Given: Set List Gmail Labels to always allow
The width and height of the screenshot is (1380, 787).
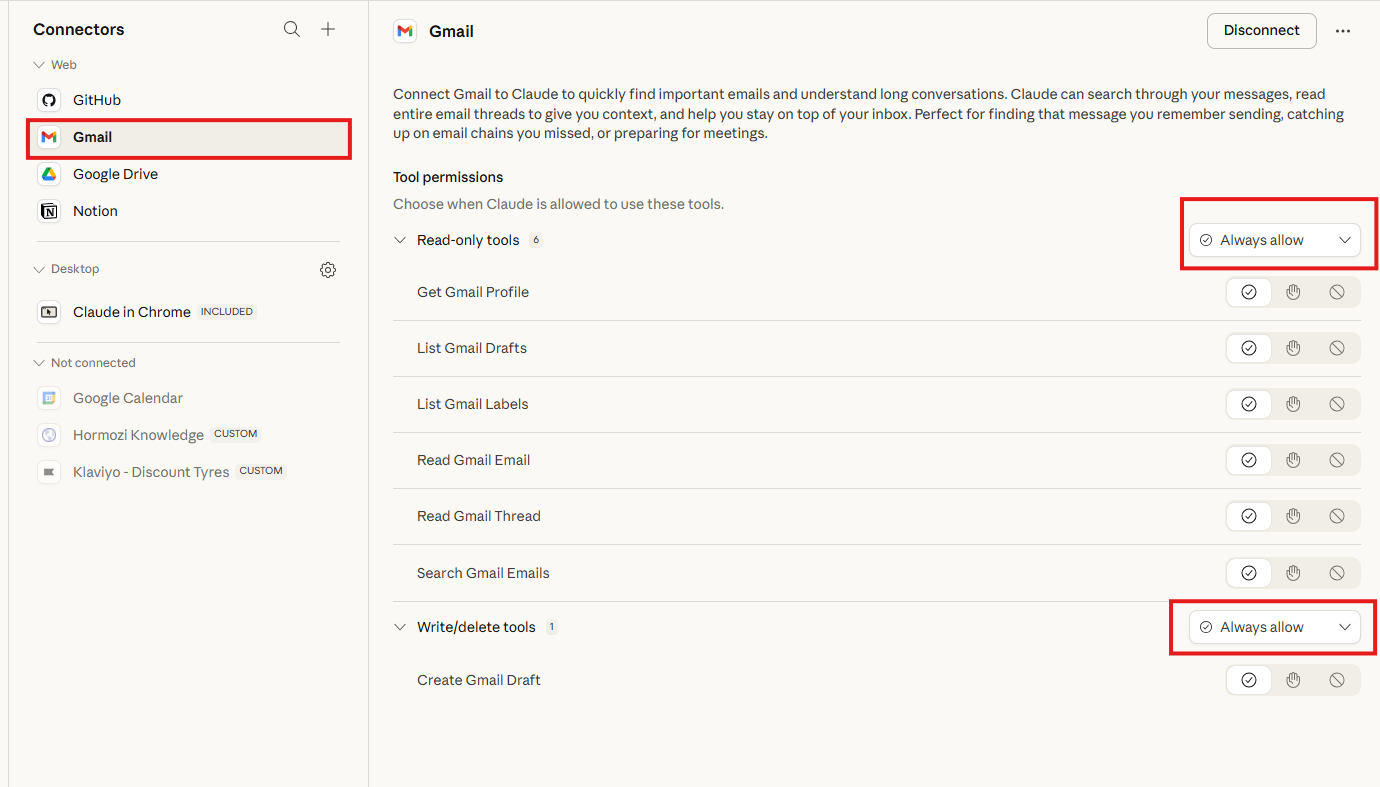Looking at the screenshot, I should tap(1249, 404).
